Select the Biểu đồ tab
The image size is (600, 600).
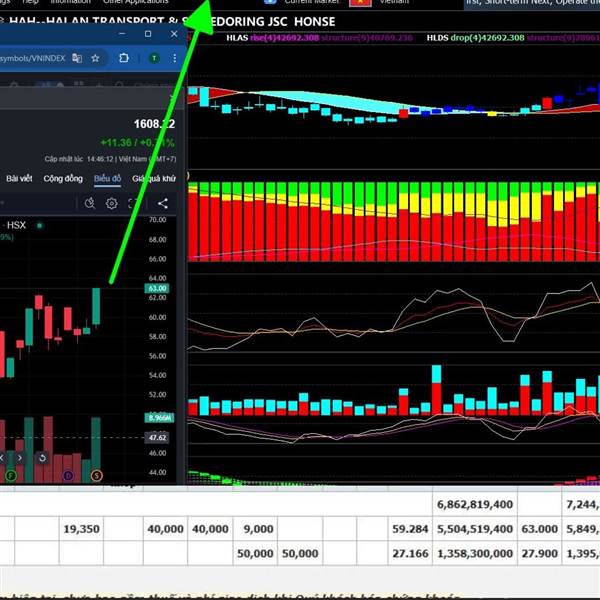[108, 178]
